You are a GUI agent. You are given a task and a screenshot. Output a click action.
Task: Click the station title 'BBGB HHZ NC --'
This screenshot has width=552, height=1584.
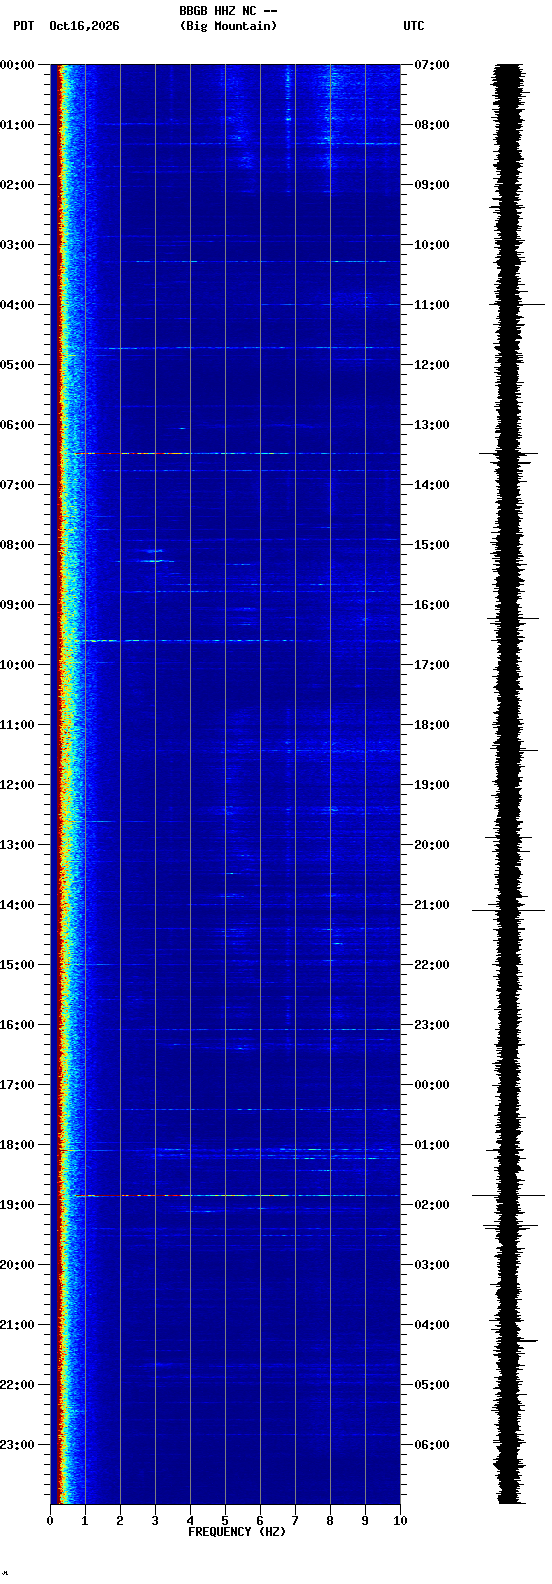(228, 11)
